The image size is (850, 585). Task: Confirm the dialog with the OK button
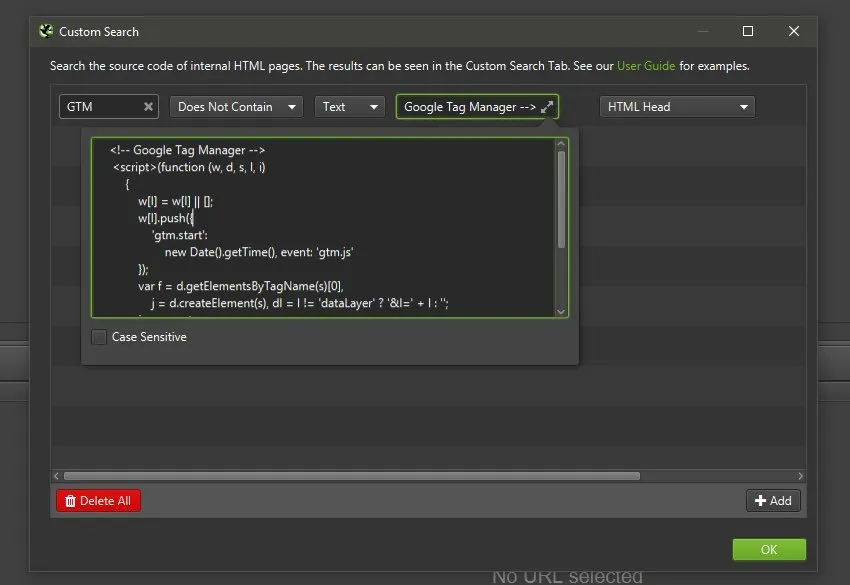click(768, 549)
